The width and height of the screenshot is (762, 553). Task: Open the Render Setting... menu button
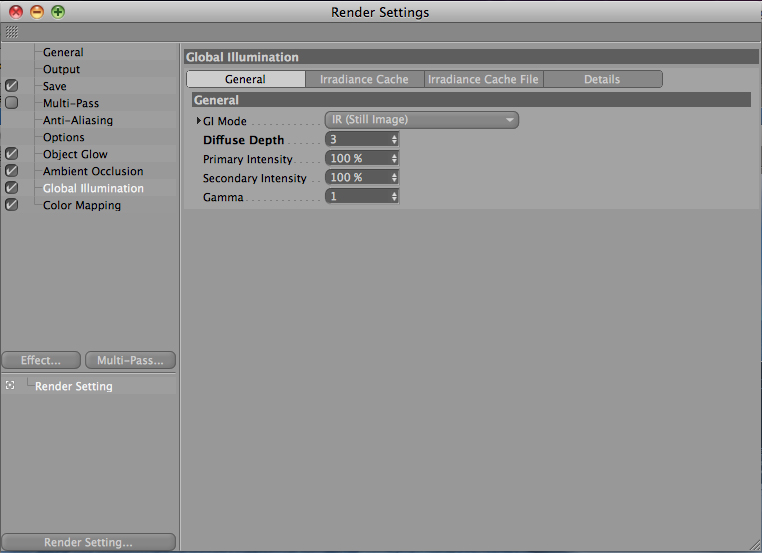click(88, 542)
